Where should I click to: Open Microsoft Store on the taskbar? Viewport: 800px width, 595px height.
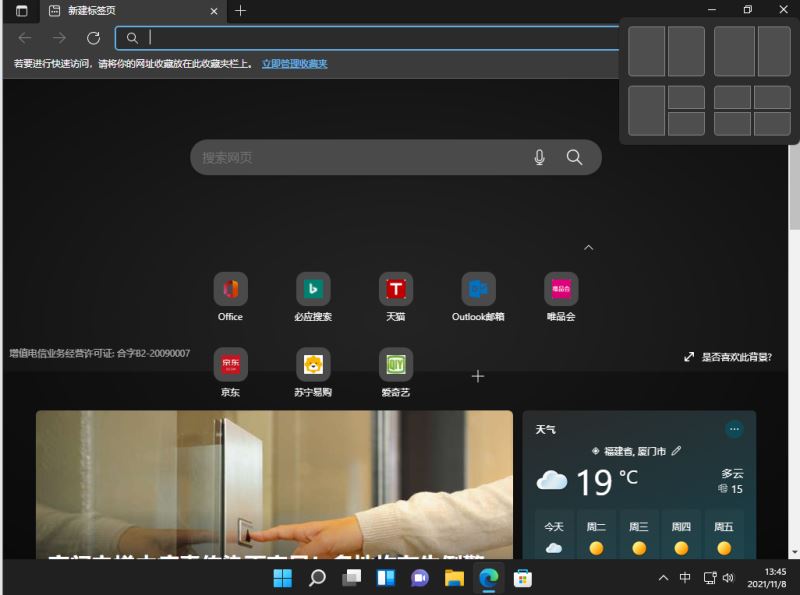pos(523,578)
